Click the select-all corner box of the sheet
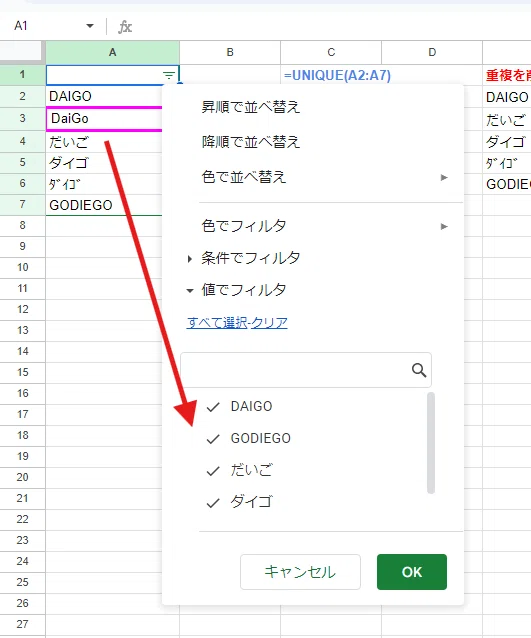This screenshot has width=531, height=638. point(22,52)
